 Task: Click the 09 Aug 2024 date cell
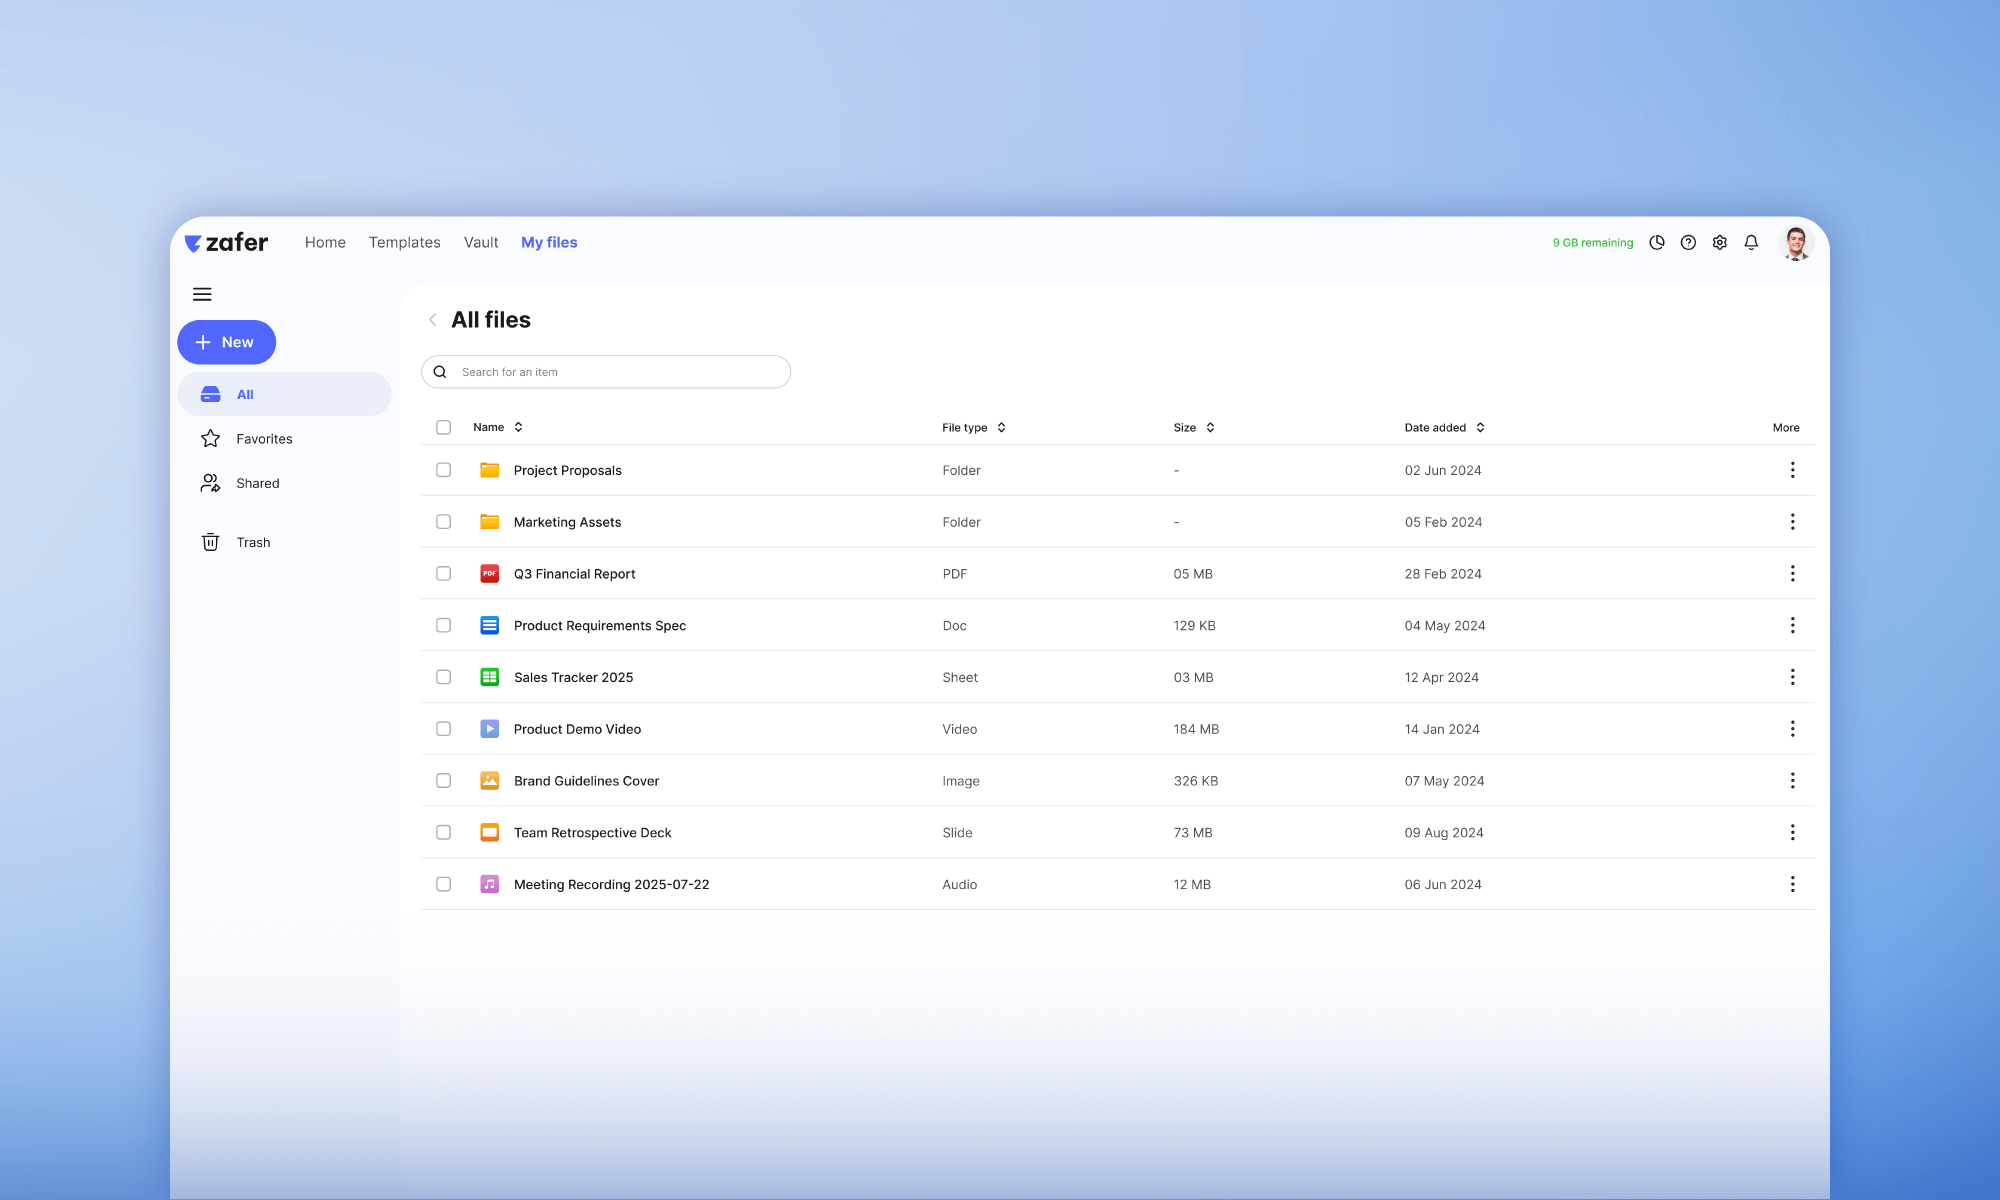1443,833
